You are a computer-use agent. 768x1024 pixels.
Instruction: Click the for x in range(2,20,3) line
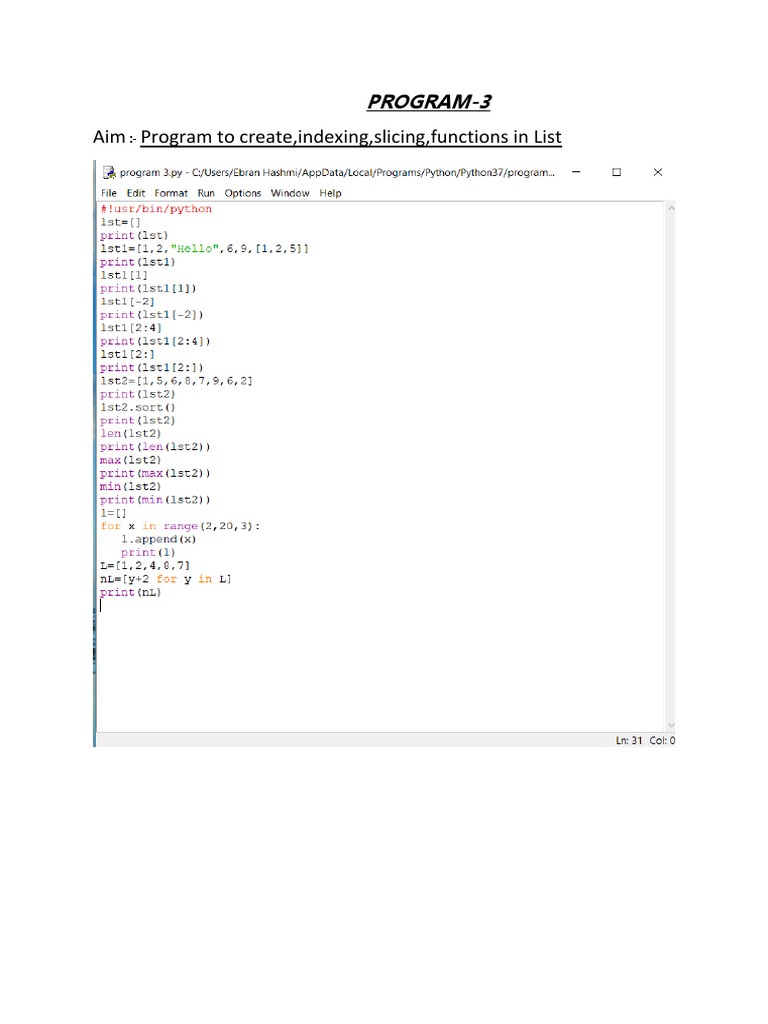point(180,526)
